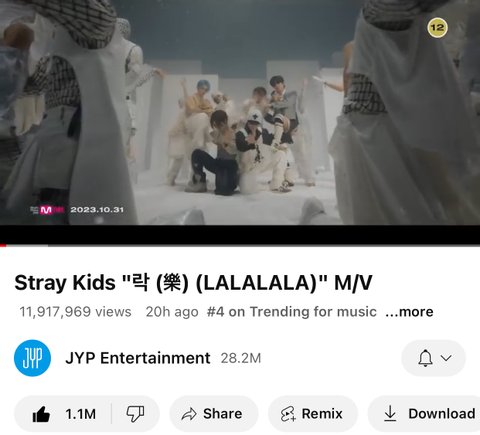Click the Remix label text

tap(322, 414)
